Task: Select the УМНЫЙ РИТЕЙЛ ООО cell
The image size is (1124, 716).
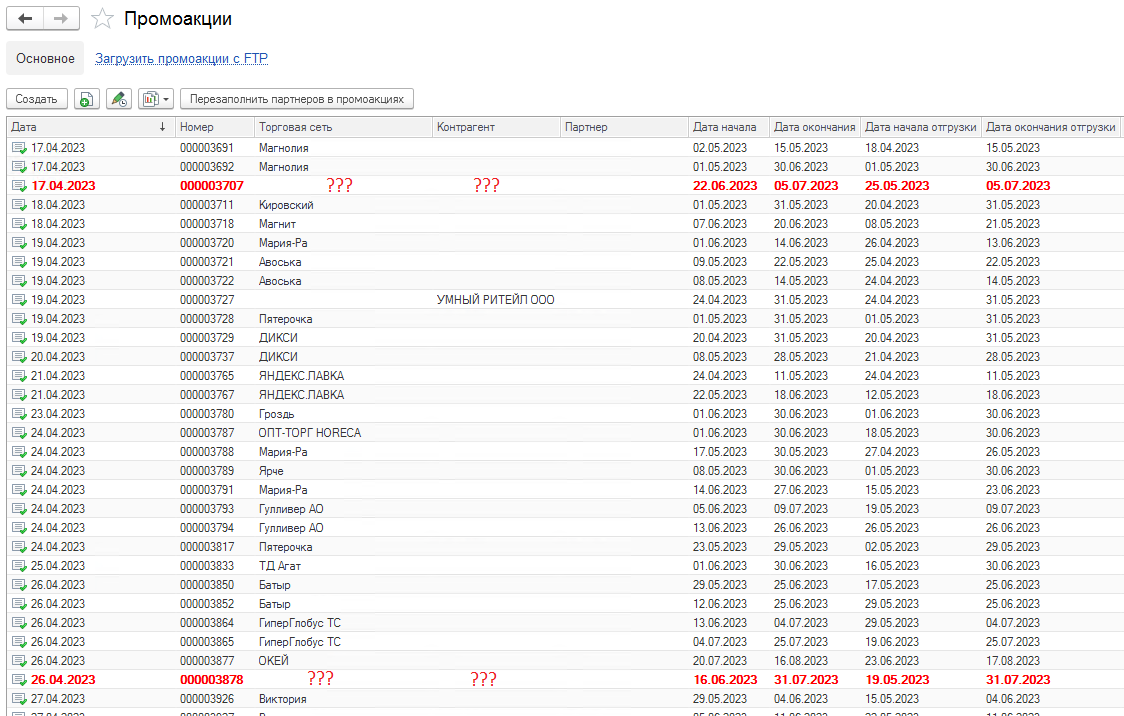Action: click(495, 300)
